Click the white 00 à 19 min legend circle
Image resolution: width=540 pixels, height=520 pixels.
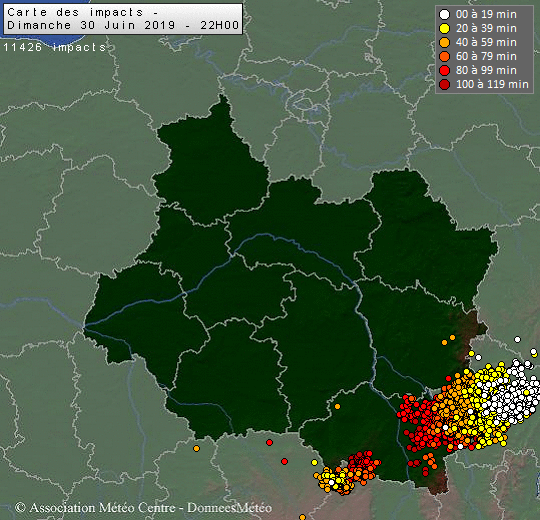click(445, 14)
